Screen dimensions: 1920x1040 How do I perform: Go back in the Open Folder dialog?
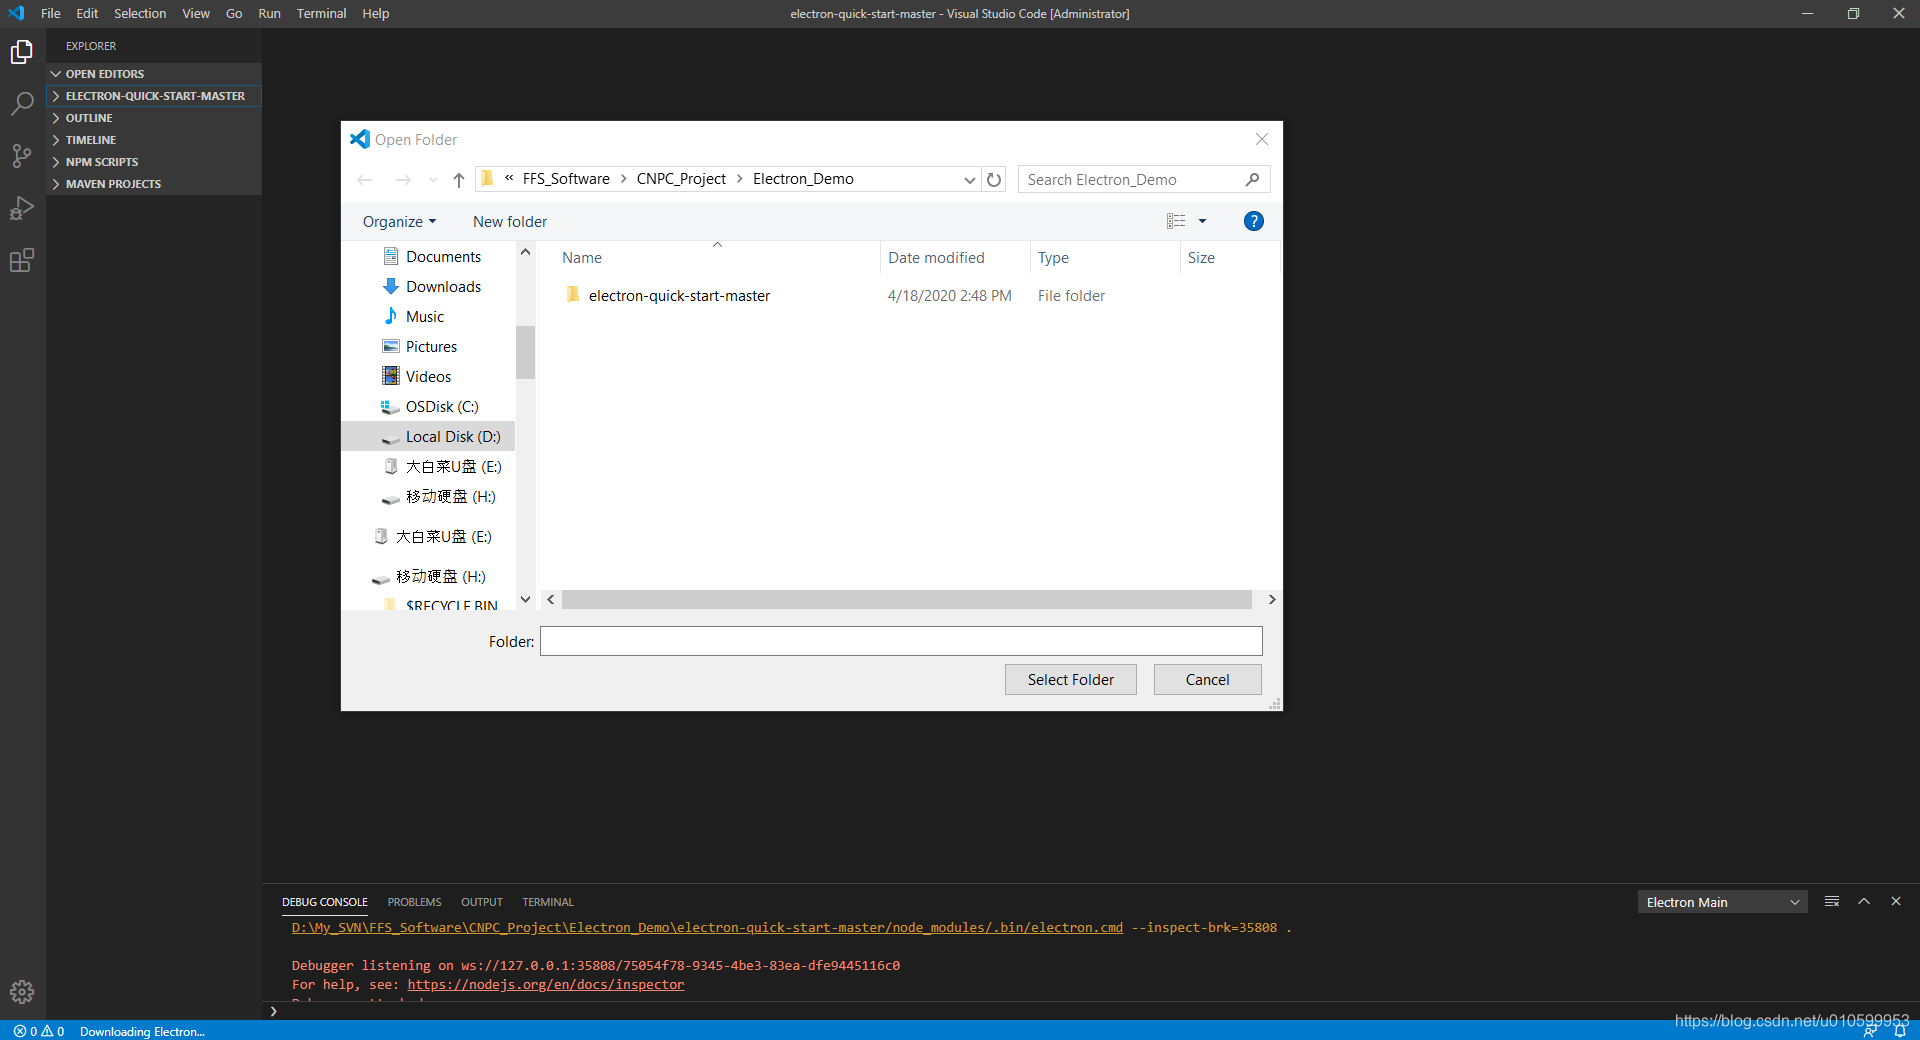click(365, 180)
